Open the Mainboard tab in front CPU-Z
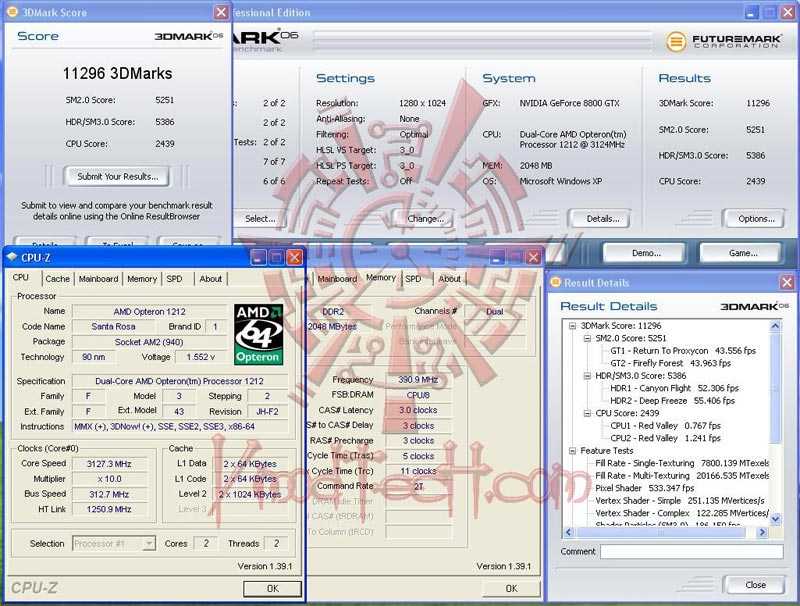Viewport: 800px width, 606px height. coord(98,279)
